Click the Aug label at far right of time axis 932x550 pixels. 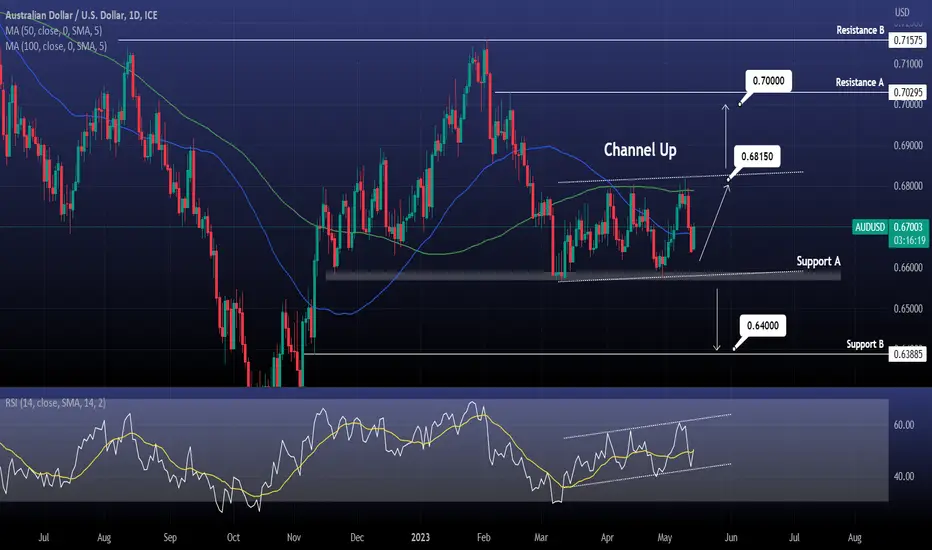(x=854, y=538)
